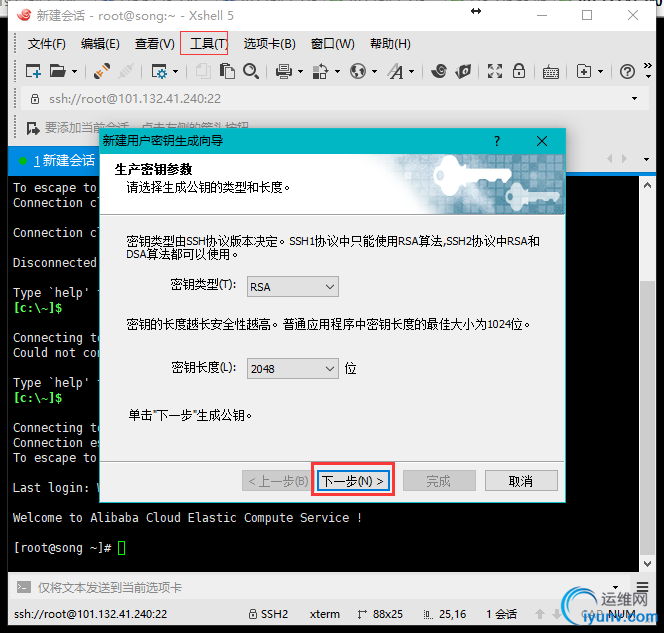
Task: Click the Xagent key icon in toolbar
Action: pos(463,71)
